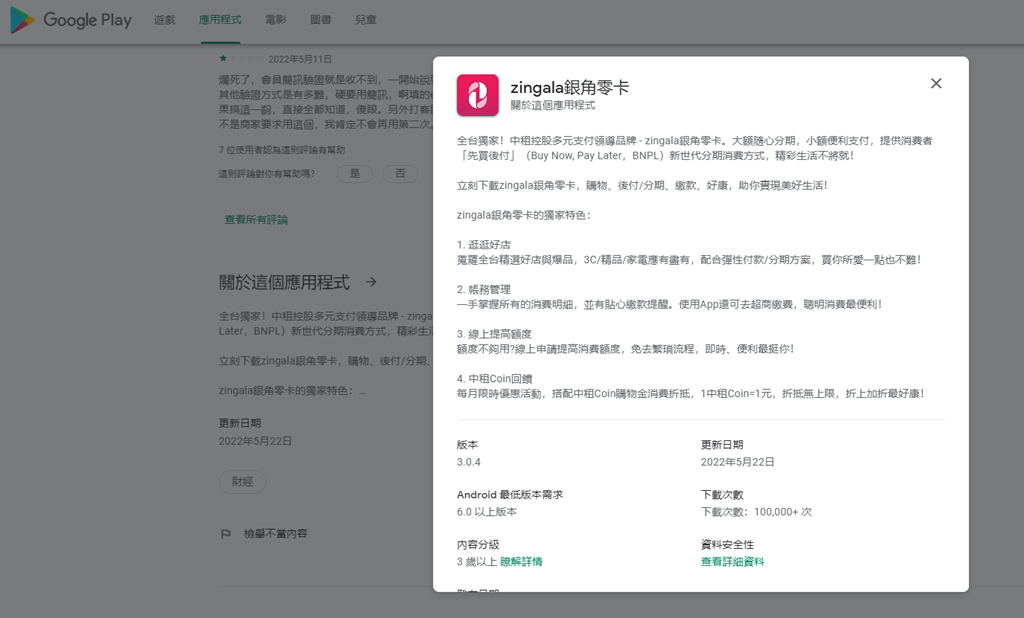Click the 下載次數：100,000+ 次 value
This screenshot has width=1024, height=618.
click(756, 512)
